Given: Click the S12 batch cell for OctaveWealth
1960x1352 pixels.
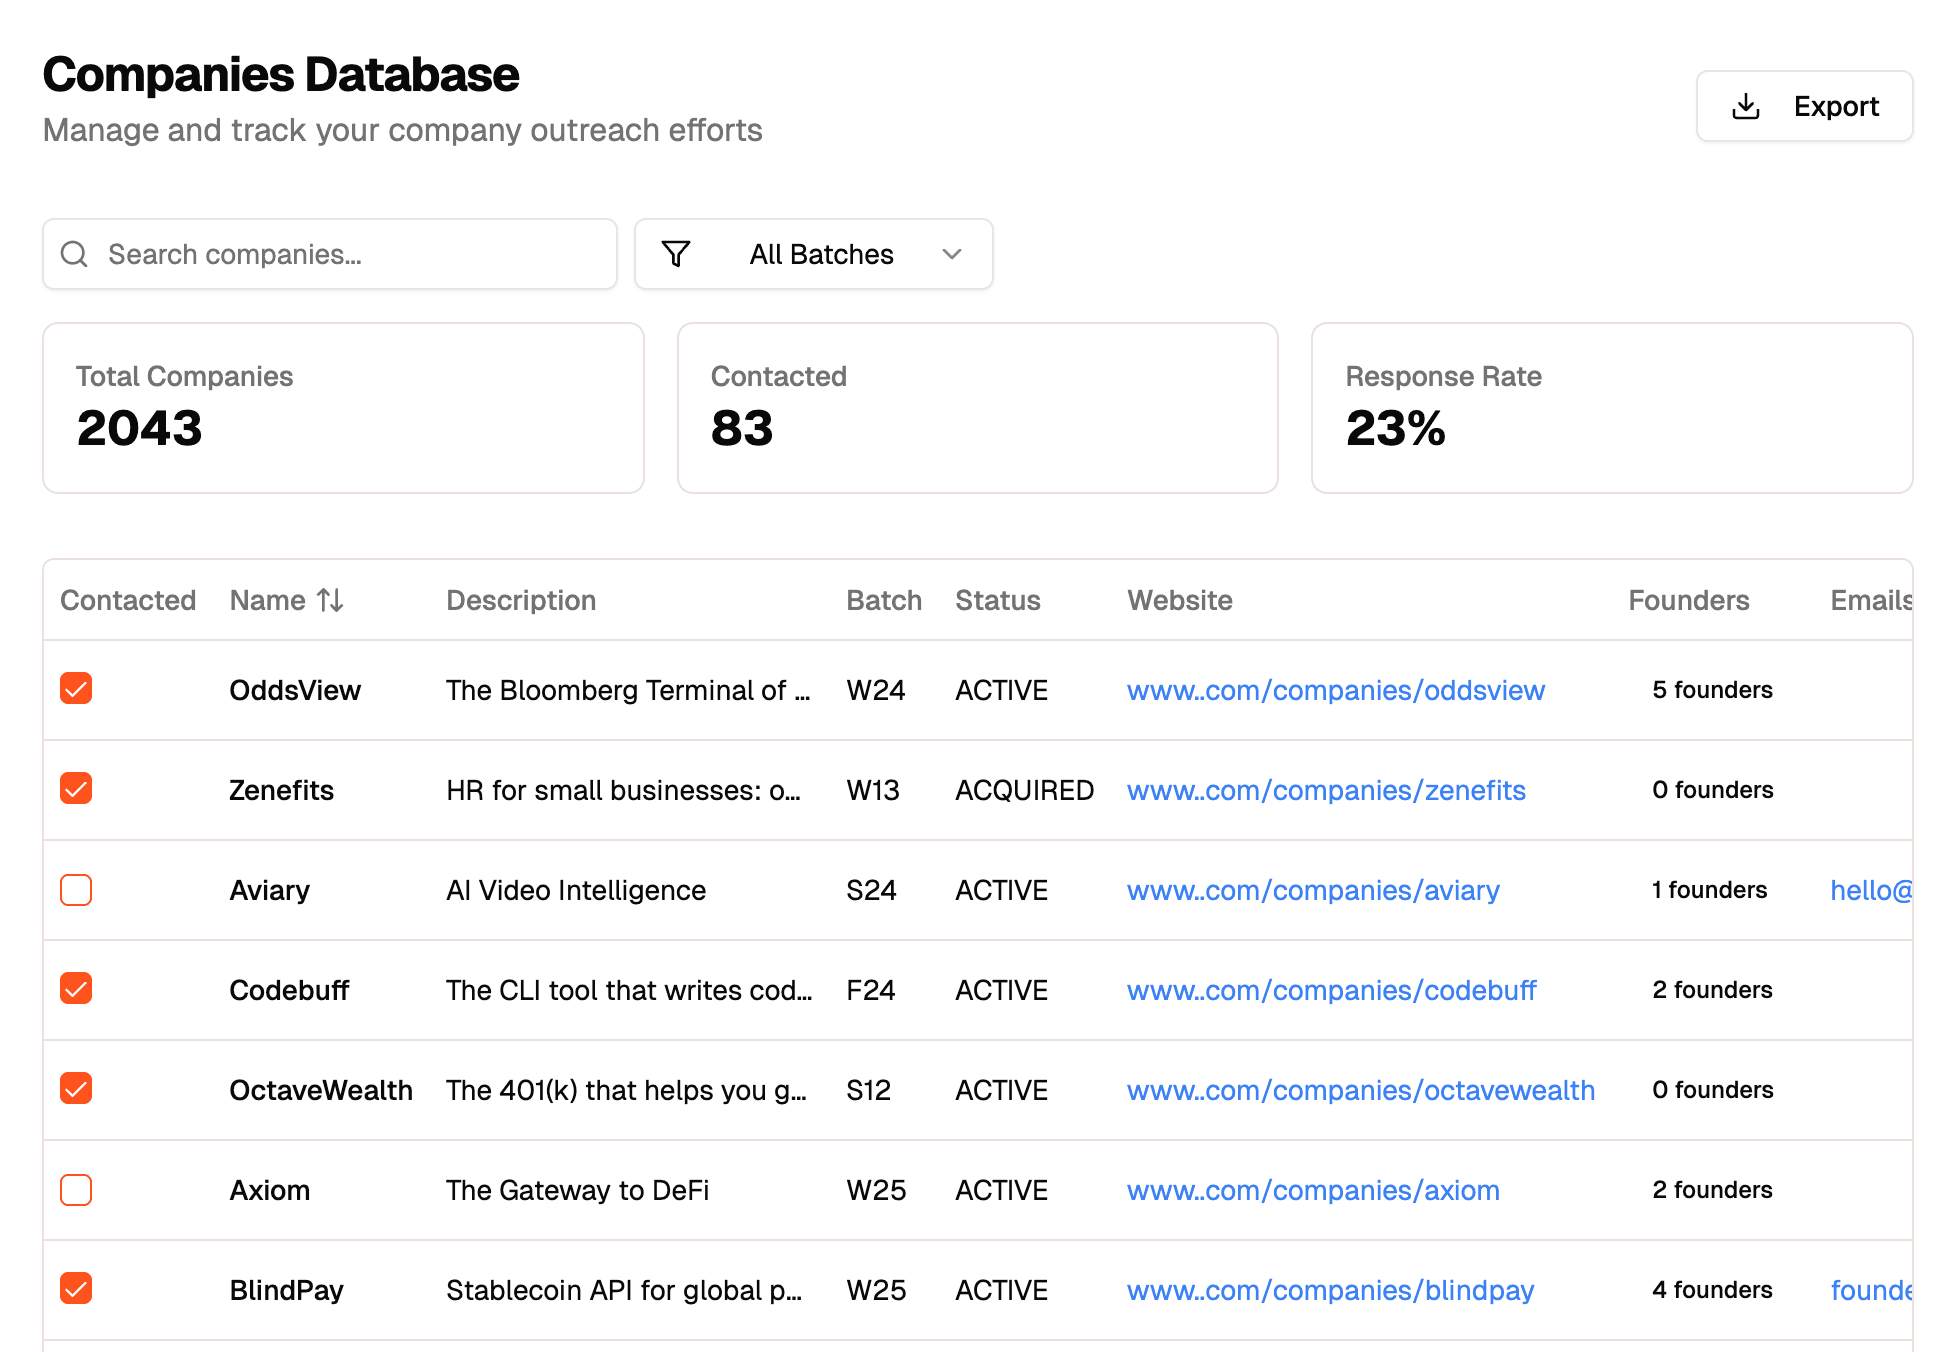Looking at the screenshot, I should 868,1090.
